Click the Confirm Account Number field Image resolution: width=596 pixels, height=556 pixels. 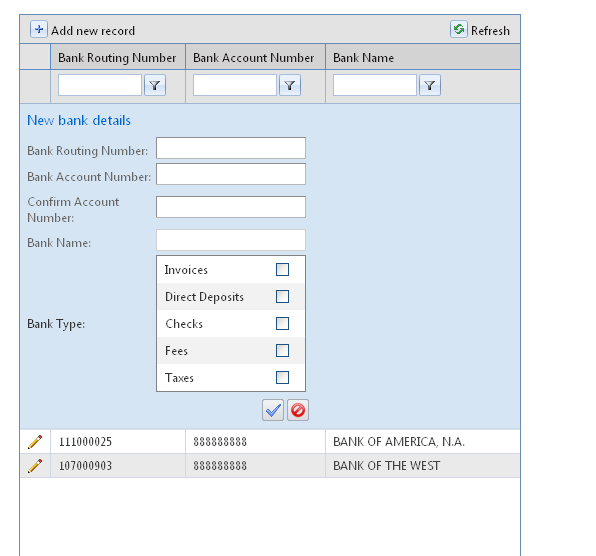[x=231, y=207]
